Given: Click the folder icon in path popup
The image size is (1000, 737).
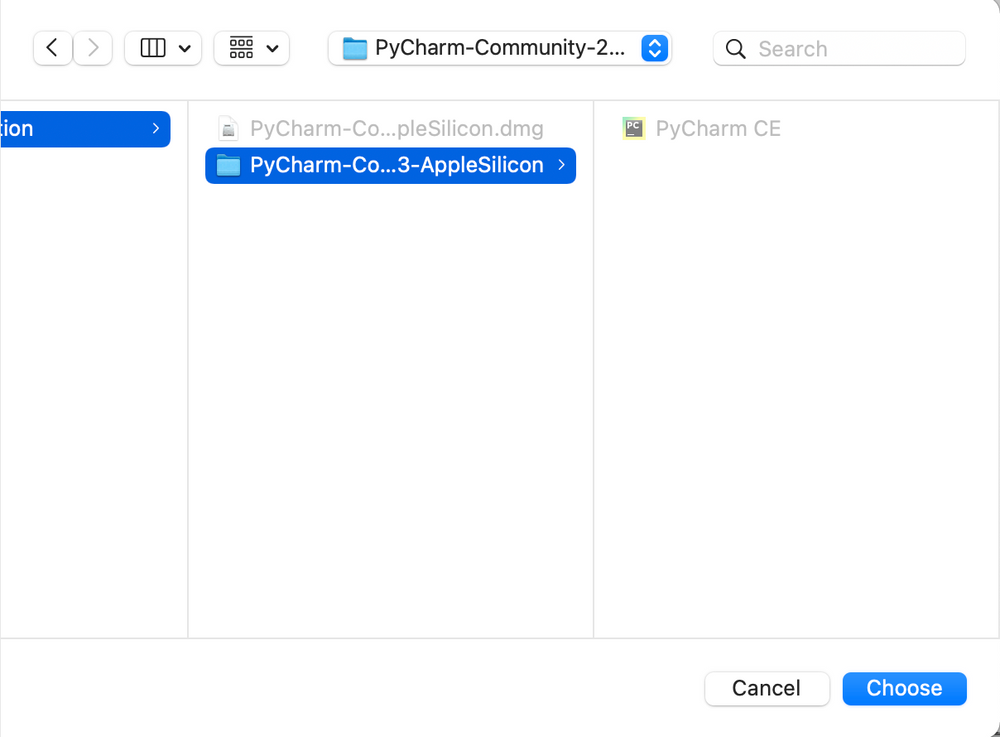Looking at the screenshot, I should (x=354, y=49).
